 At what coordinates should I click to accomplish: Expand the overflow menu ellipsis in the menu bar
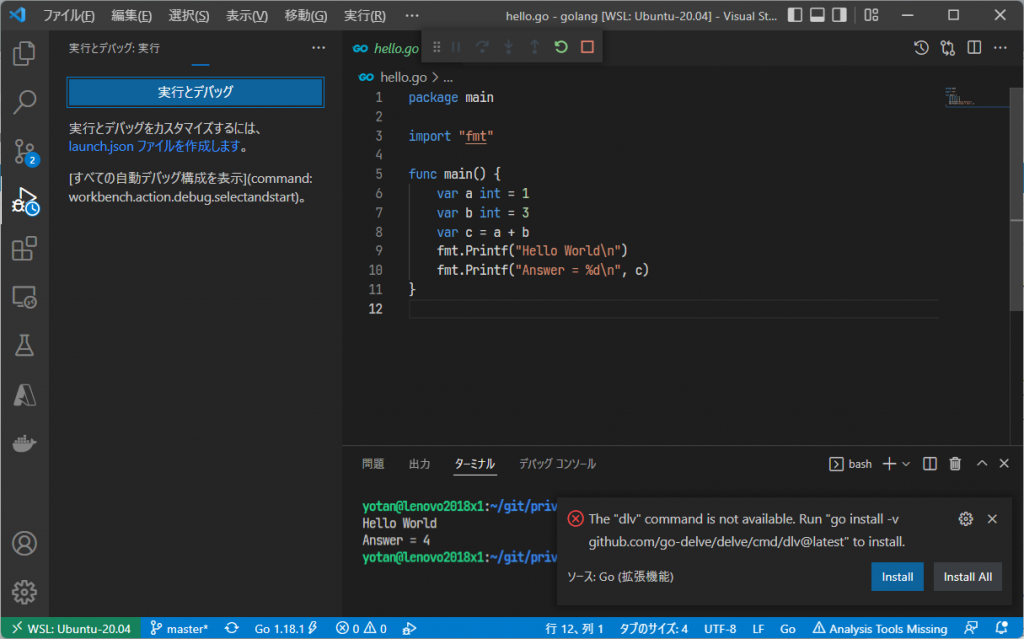tap(411, 16)
